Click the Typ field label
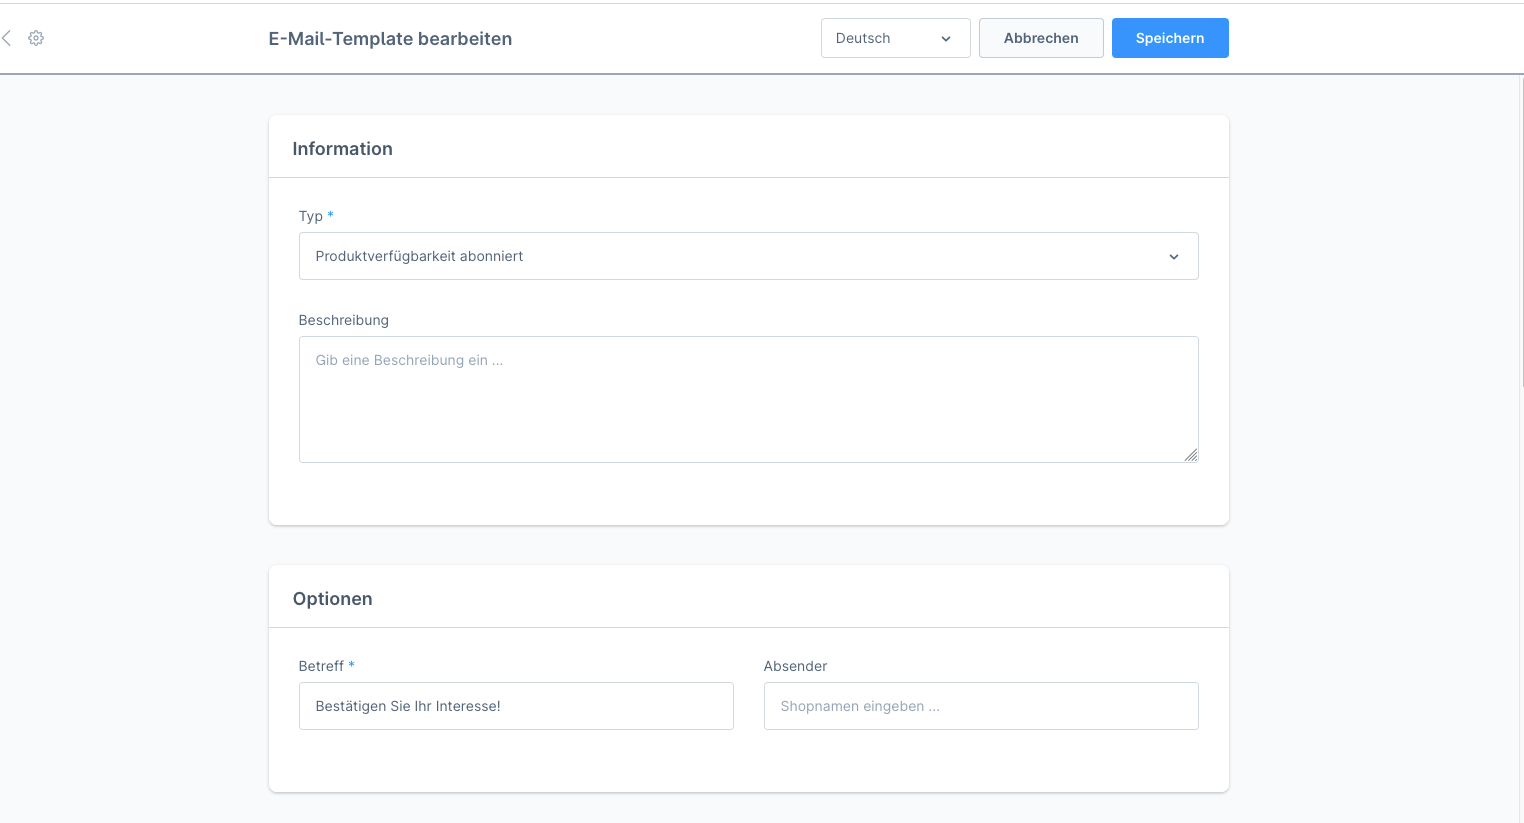Viewport: 1524px width, 823px height. [310, 216]
